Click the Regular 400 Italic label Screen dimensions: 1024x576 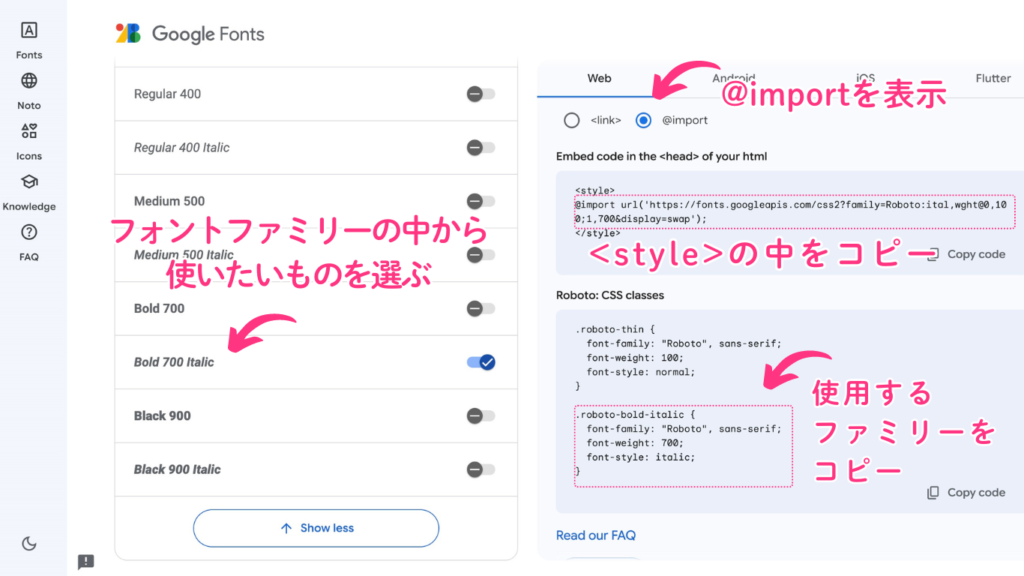tap(182, 148)
